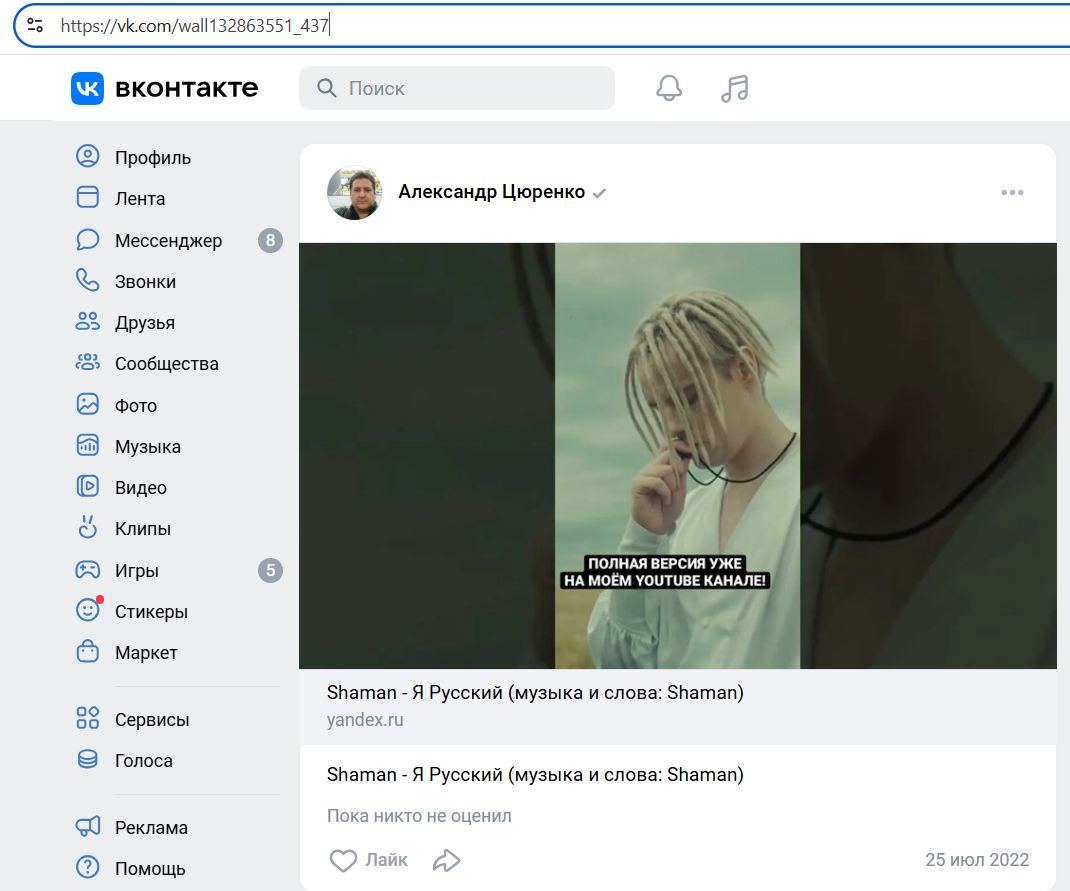
Task: Share the post via the share arrow
Action: coord(446,859)
